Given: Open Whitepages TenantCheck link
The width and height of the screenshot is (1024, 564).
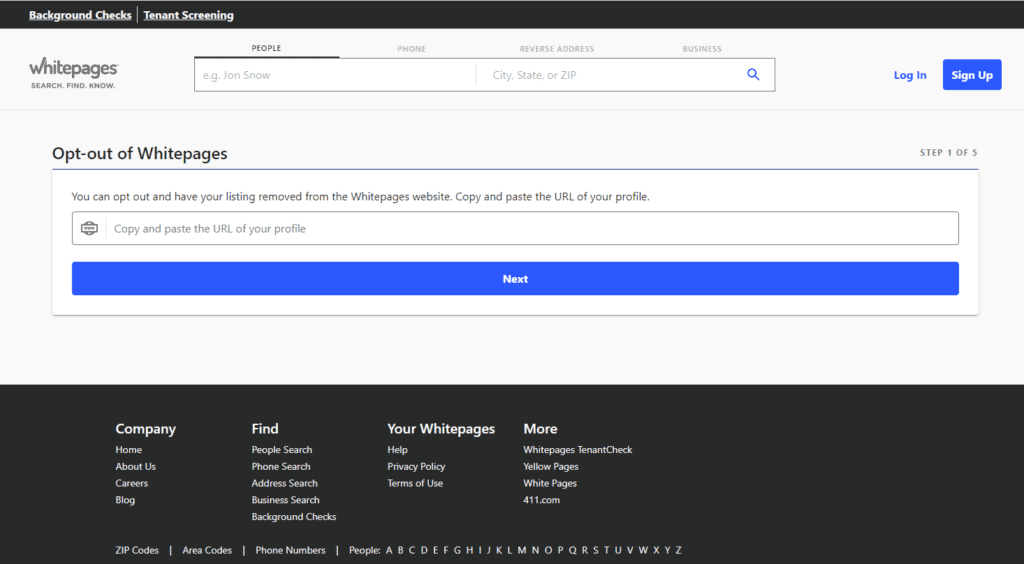Looking at the screenshot, I should click(578, 450).
